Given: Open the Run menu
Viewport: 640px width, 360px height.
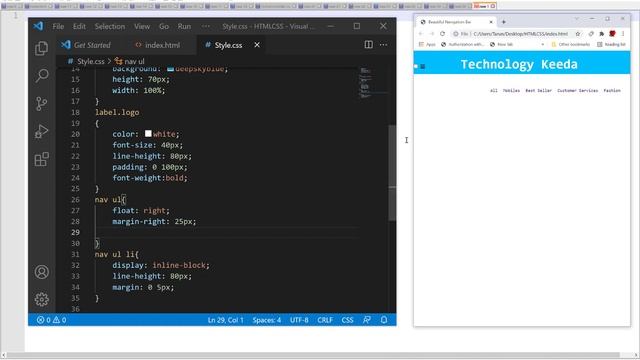Looking at the screenshot, I should pyautogui.click(x=184, y=26).
